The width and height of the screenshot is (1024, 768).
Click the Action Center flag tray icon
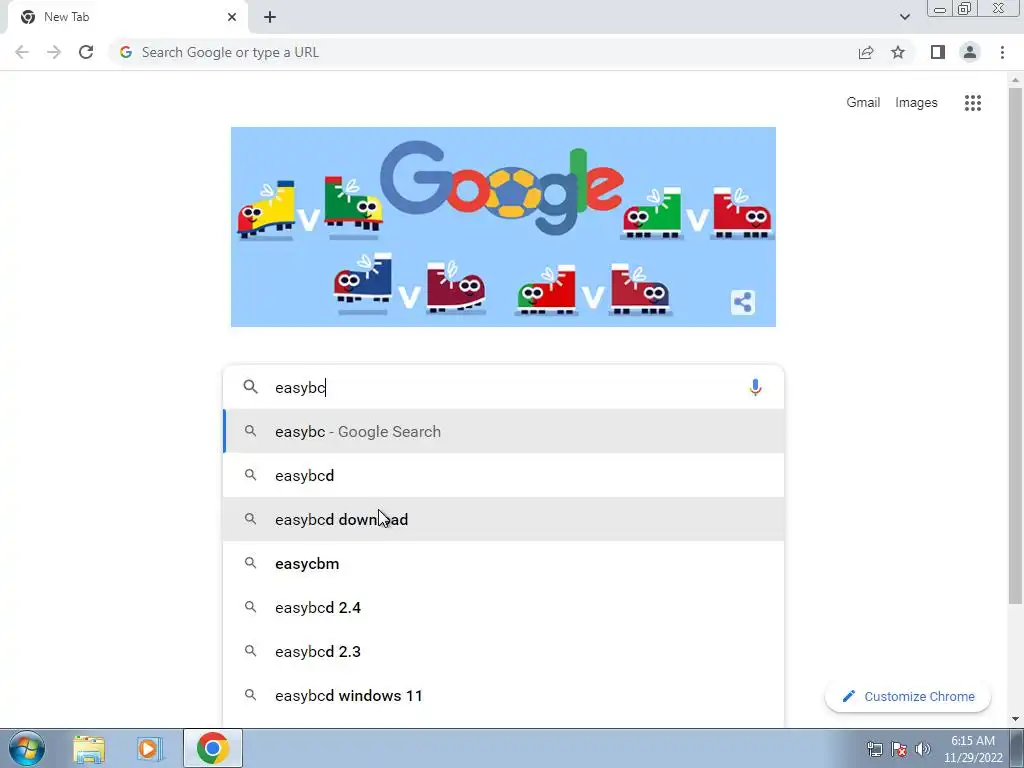click(899, 749)
